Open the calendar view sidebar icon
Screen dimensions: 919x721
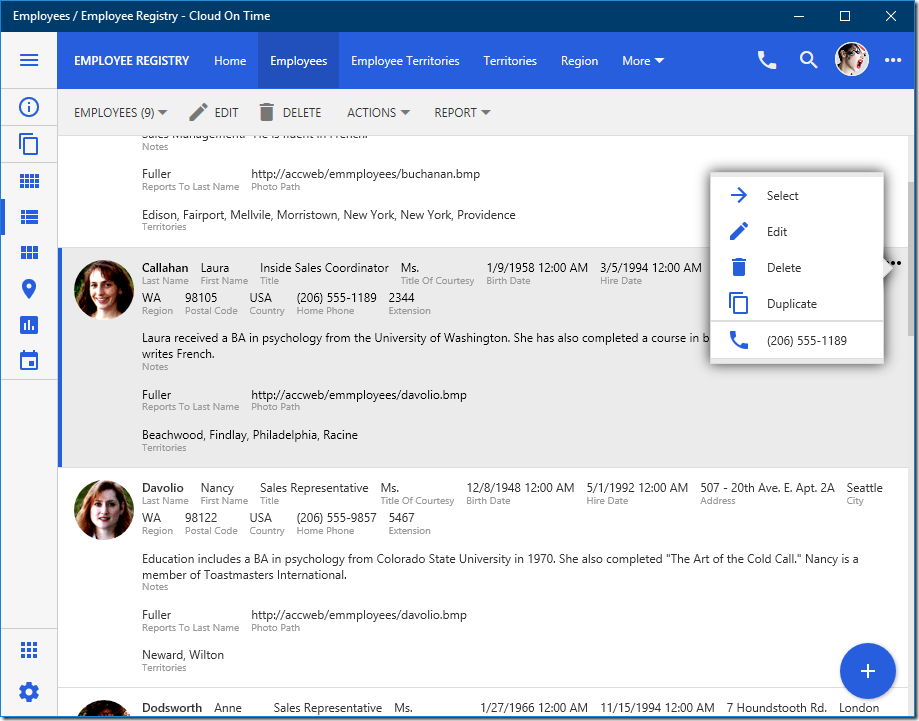click(x=29, y=360)
